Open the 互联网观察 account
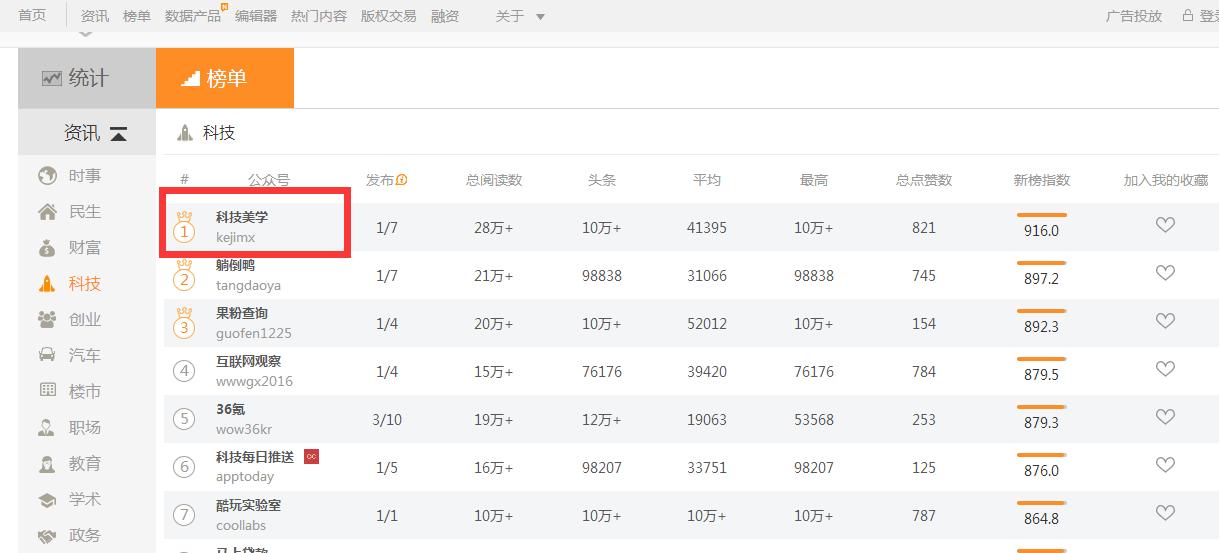Viewport: 1219px width, 553px height. (x=248, y=361)
